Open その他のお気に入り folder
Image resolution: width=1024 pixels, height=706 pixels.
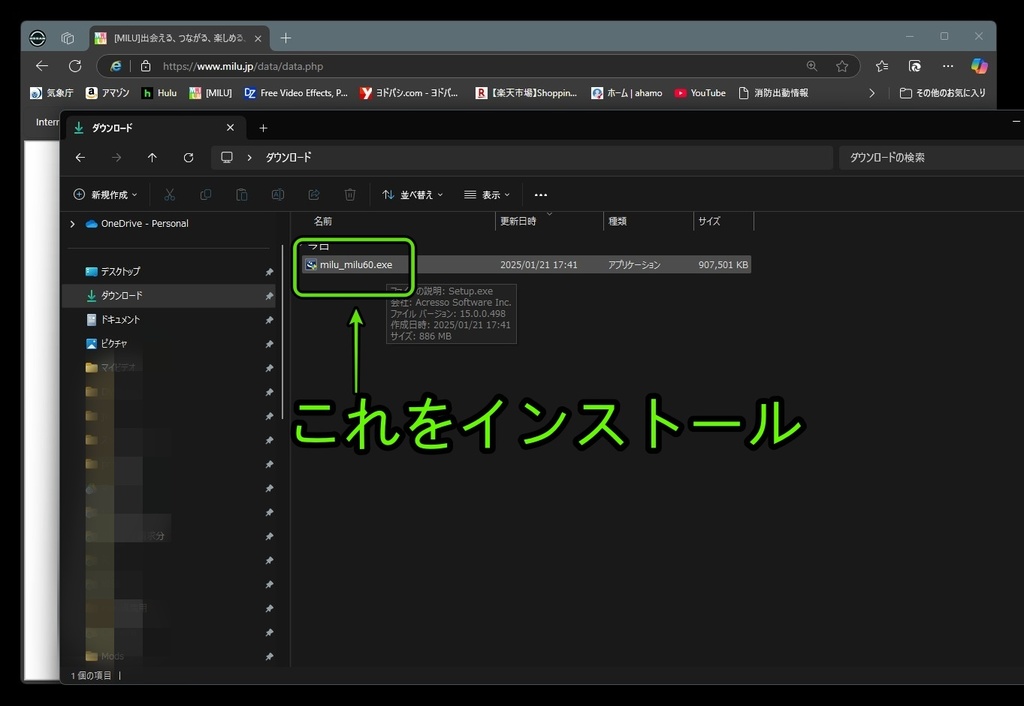coord(942,93)
